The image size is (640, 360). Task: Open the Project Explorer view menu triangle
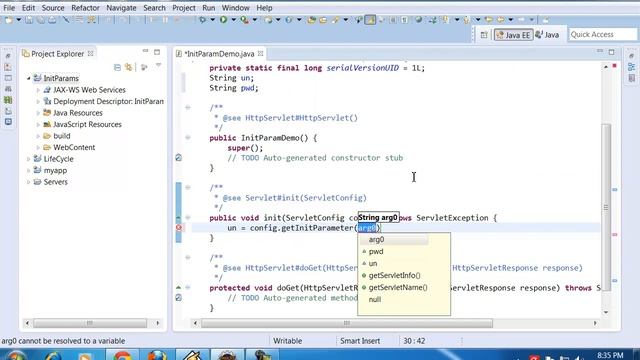pos(158,66)
